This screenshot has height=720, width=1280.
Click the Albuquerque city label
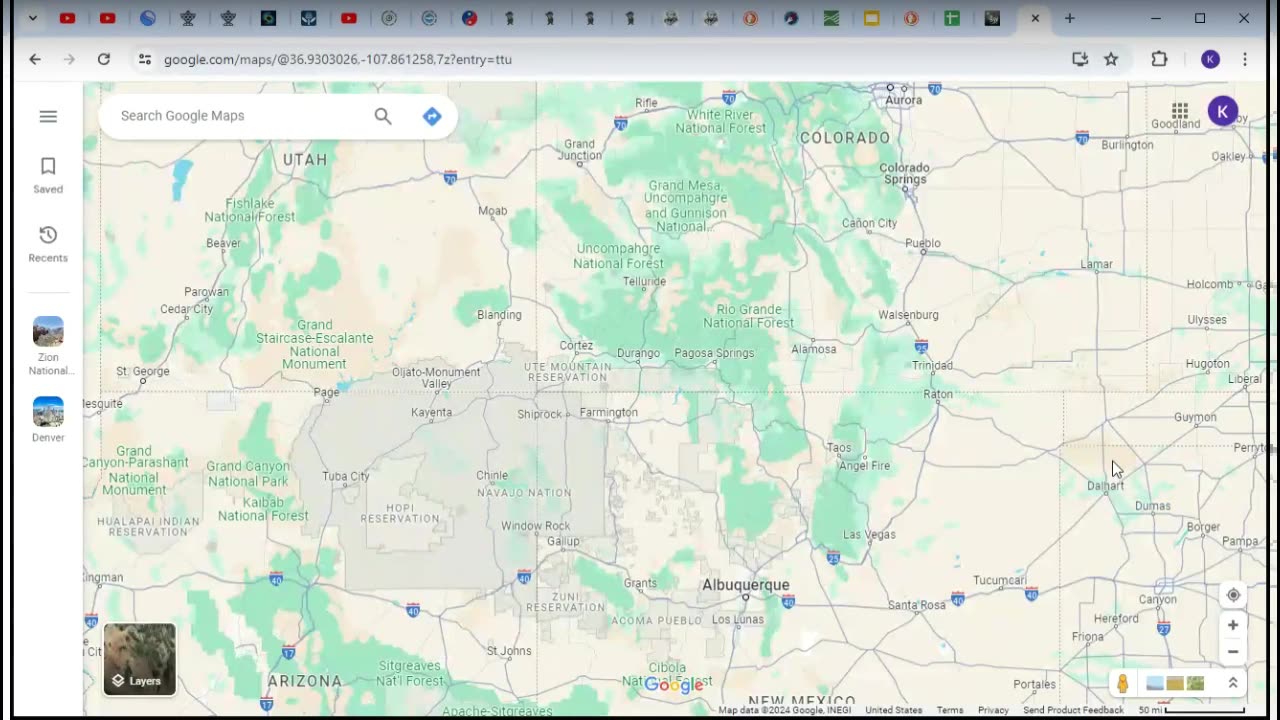coord(746,585)
